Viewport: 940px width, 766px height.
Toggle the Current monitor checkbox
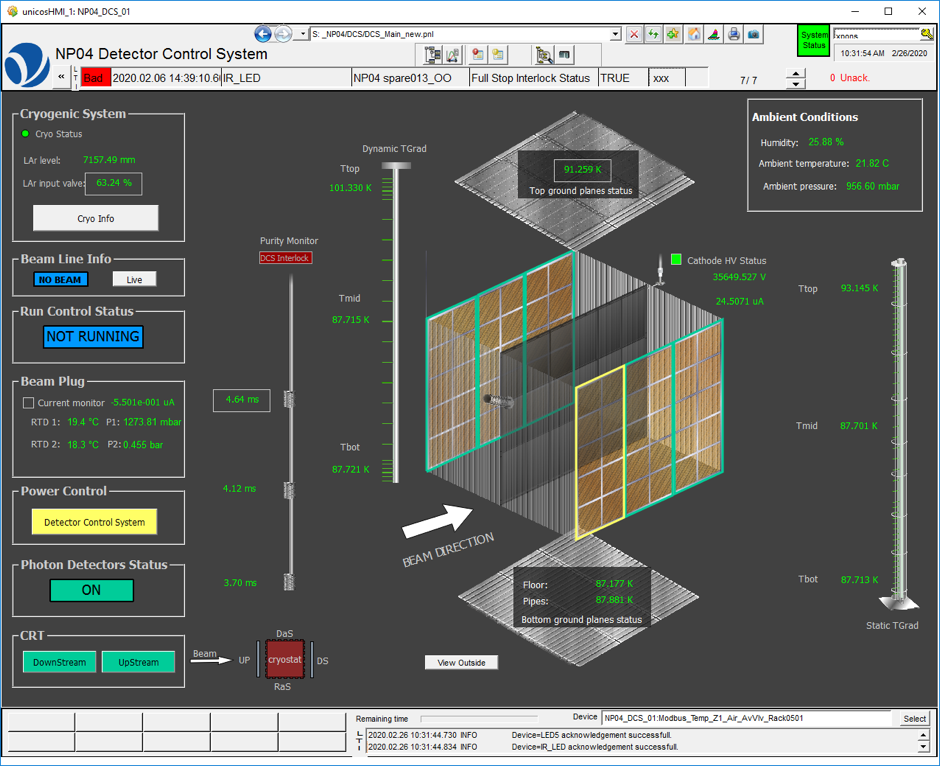coord(28,403)
